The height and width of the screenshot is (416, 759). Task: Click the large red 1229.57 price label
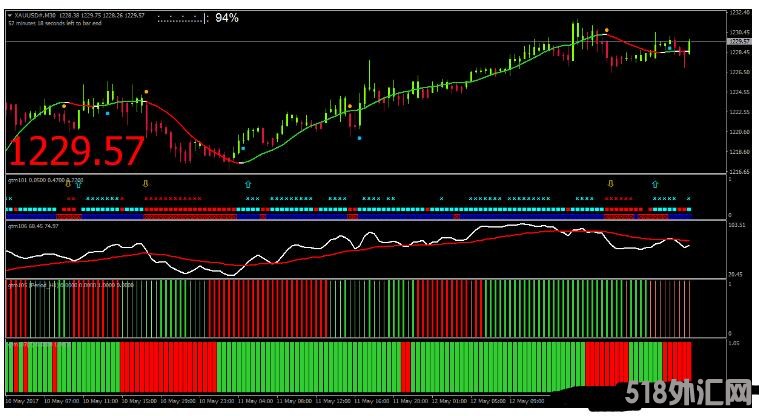click(x=76, y=151)
